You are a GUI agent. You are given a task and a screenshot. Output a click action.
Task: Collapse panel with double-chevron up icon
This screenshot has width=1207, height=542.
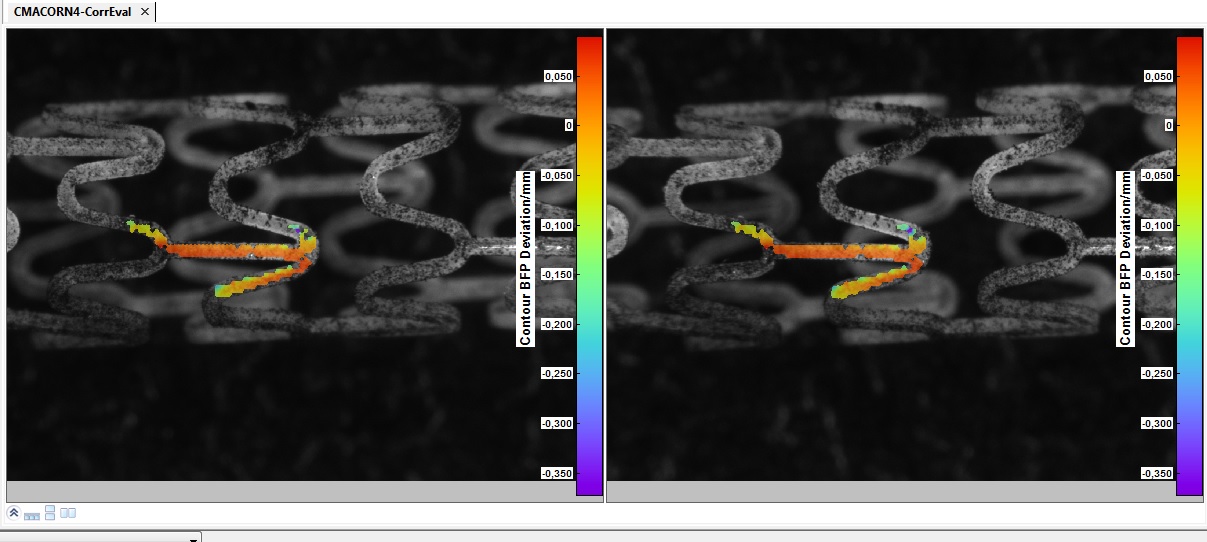click(x=13, y=512)
